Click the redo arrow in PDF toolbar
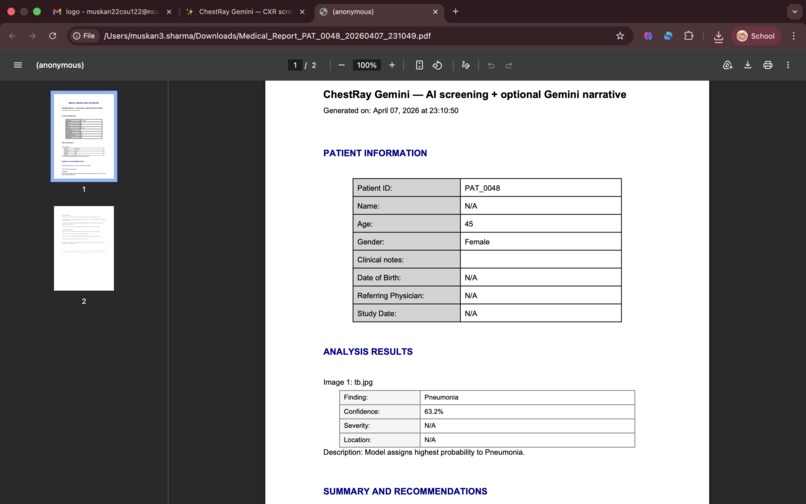Viewport: 806px width, 504px height. coord(509,65)
